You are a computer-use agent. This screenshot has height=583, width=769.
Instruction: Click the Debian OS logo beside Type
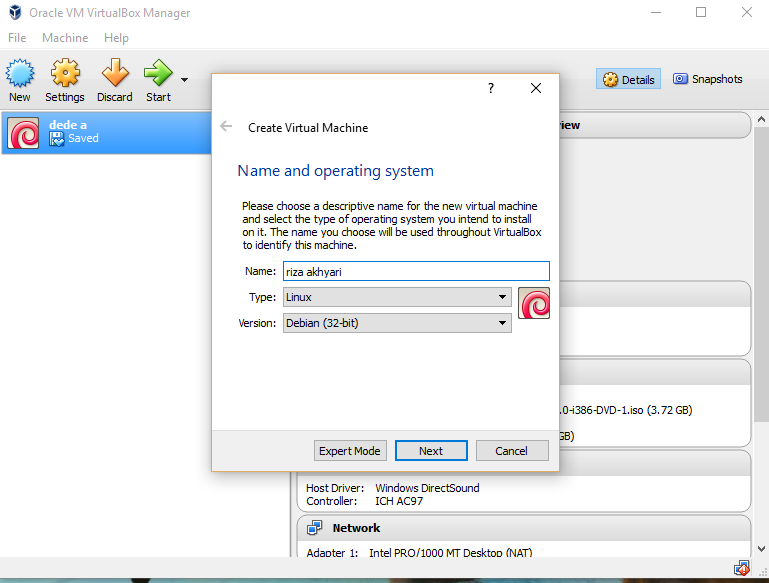pos(534,303)
